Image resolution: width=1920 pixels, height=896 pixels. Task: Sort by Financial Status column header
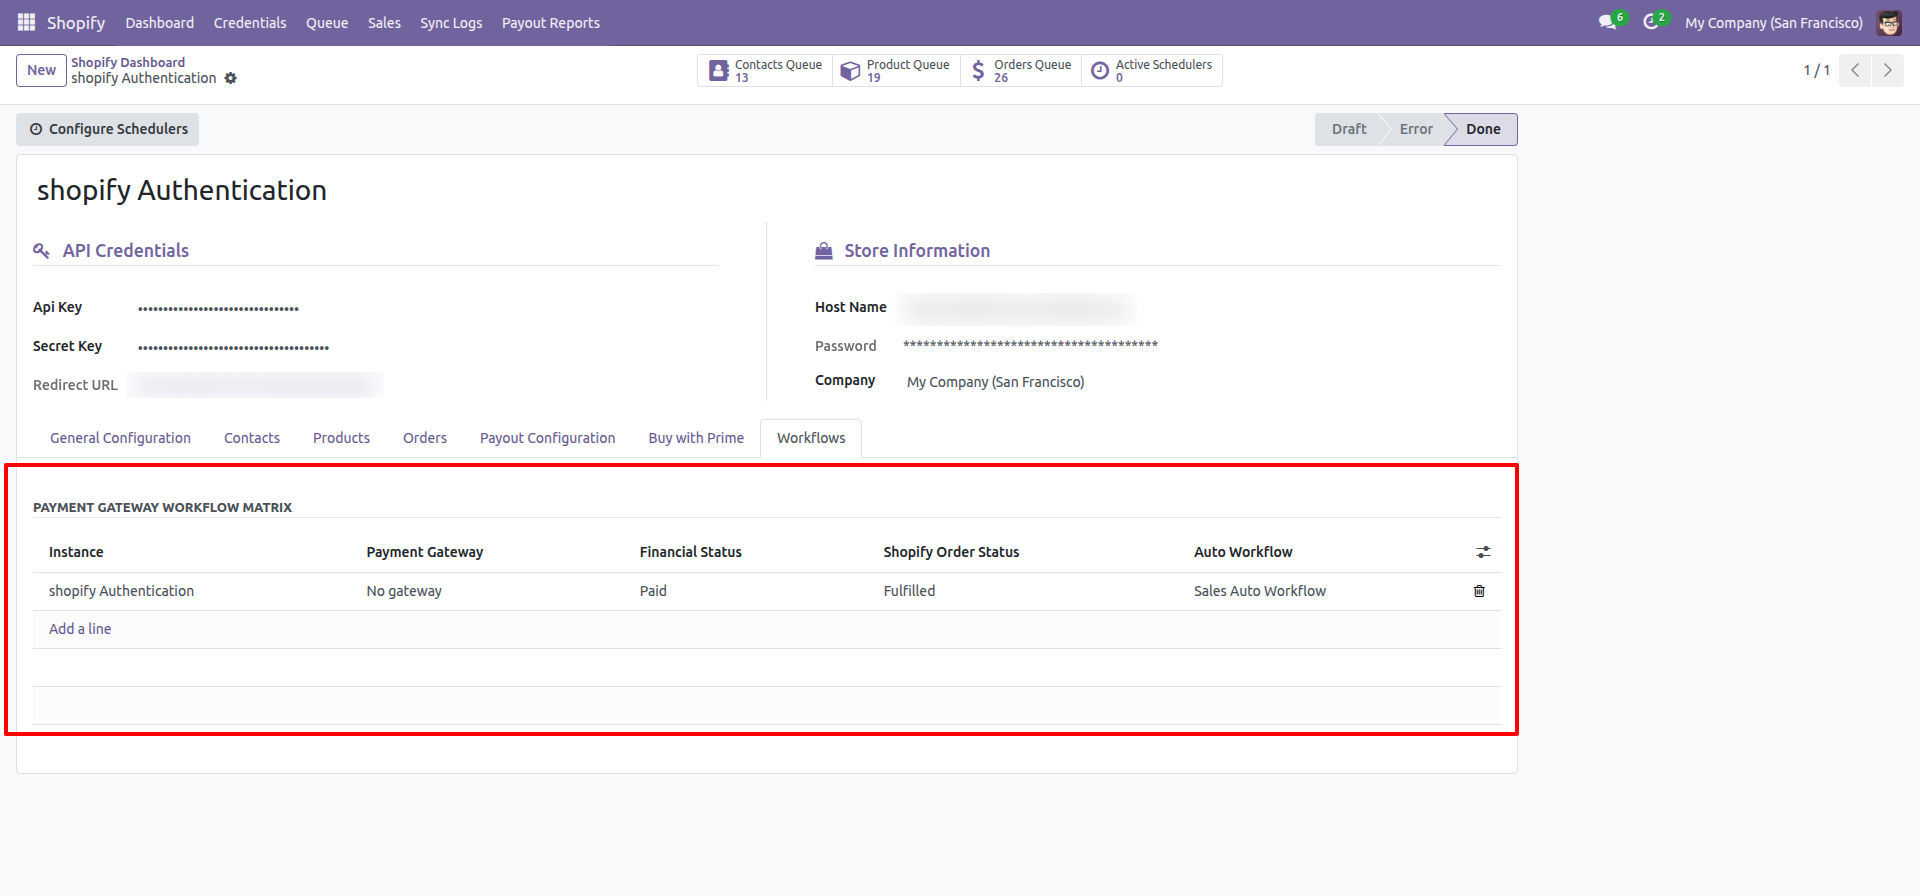click(x=690, y=552)
